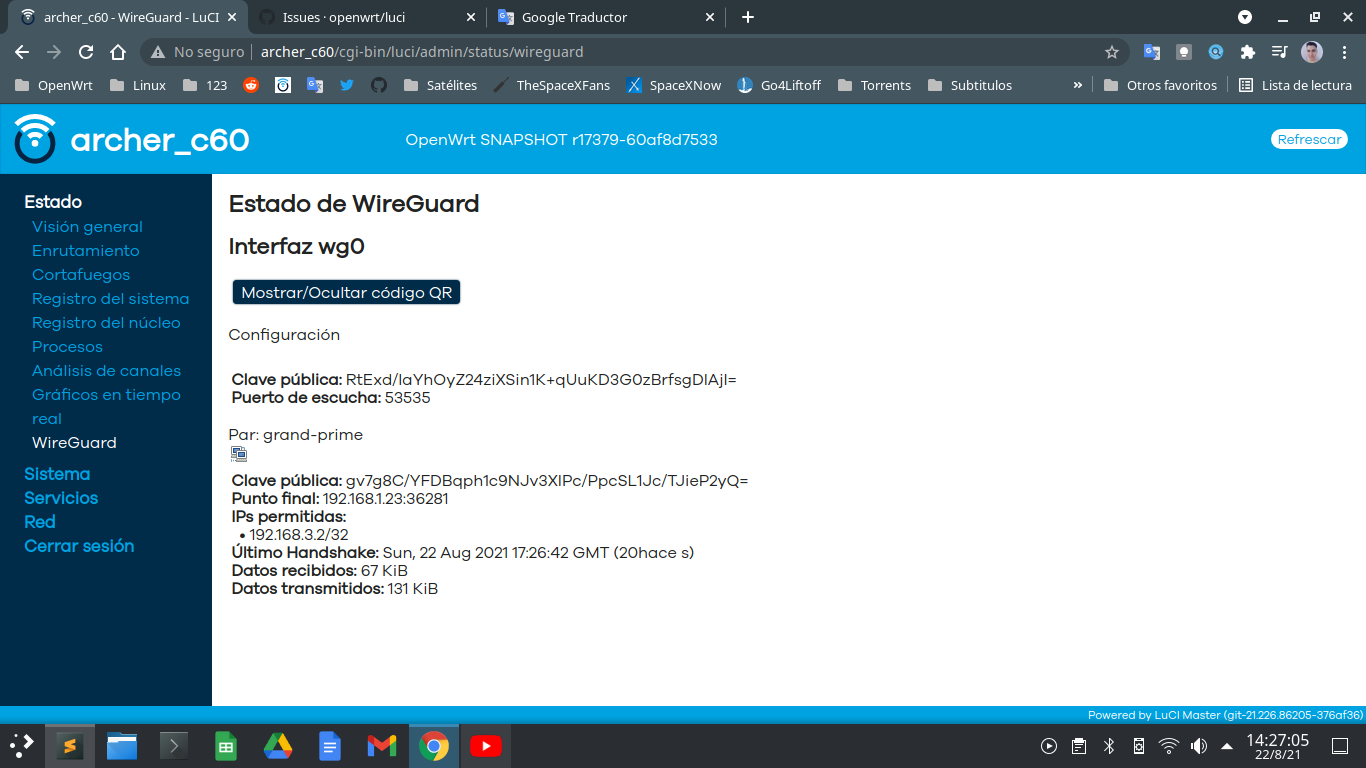This screenshot has width=1366, height=768.
Task: Open the lightbulb extension icon
Action: click(x=1184, y=52)
